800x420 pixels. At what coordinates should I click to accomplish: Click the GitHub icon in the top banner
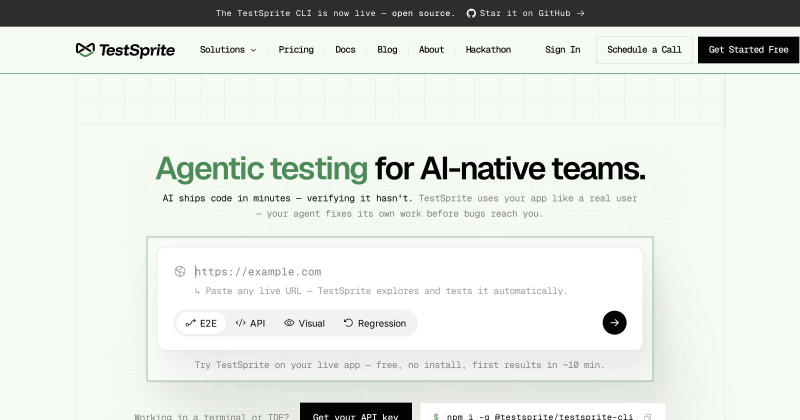pos(471,13)
